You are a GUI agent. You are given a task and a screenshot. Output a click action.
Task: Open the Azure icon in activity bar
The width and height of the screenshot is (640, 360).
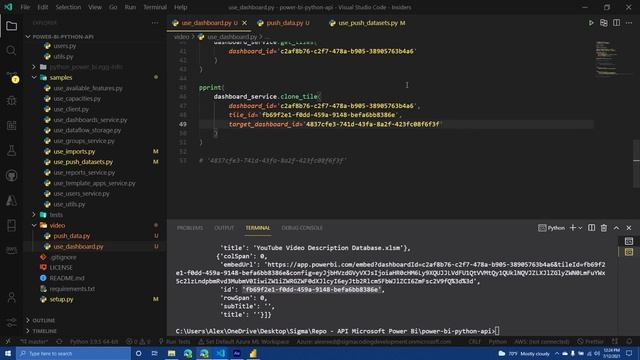coord(11,200)
